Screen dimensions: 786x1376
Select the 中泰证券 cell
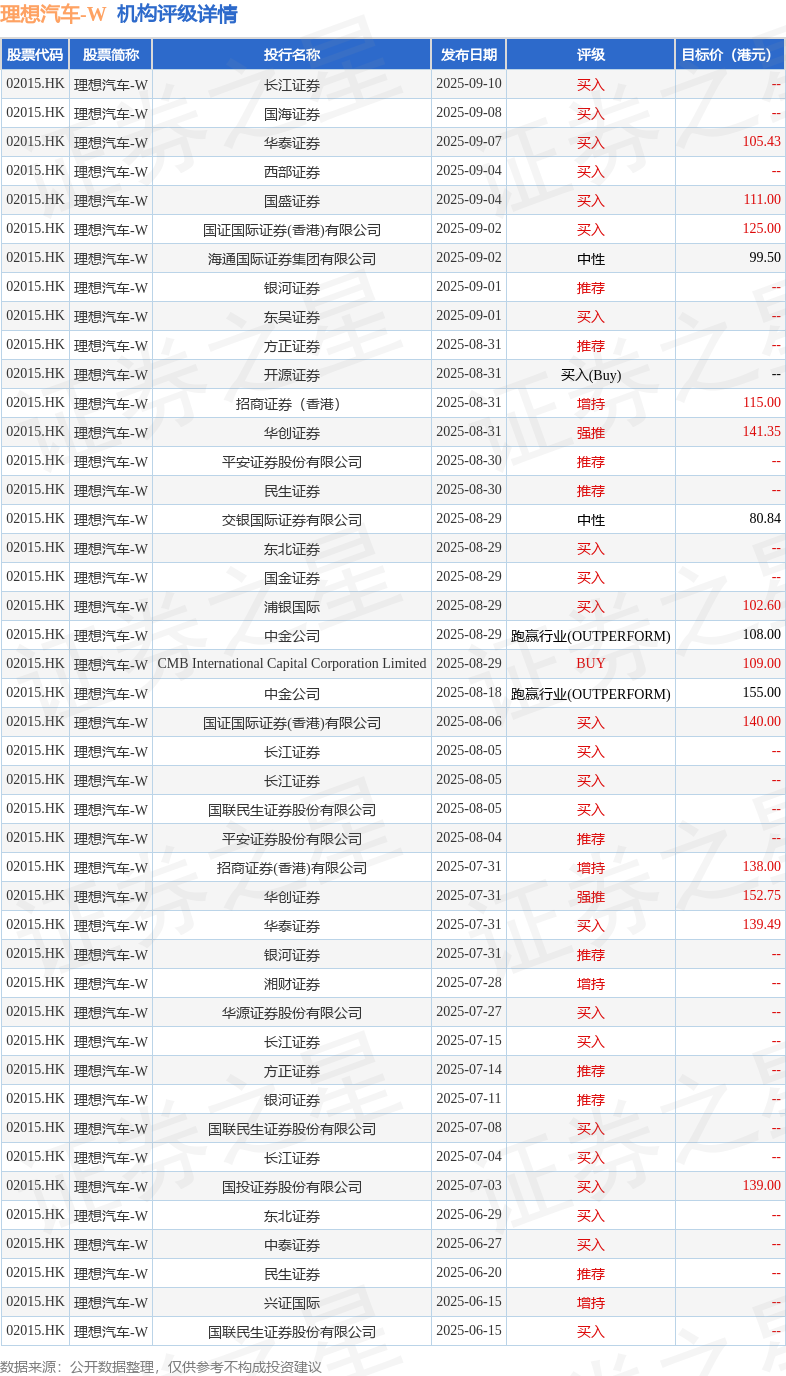[x=292, y=1245]
